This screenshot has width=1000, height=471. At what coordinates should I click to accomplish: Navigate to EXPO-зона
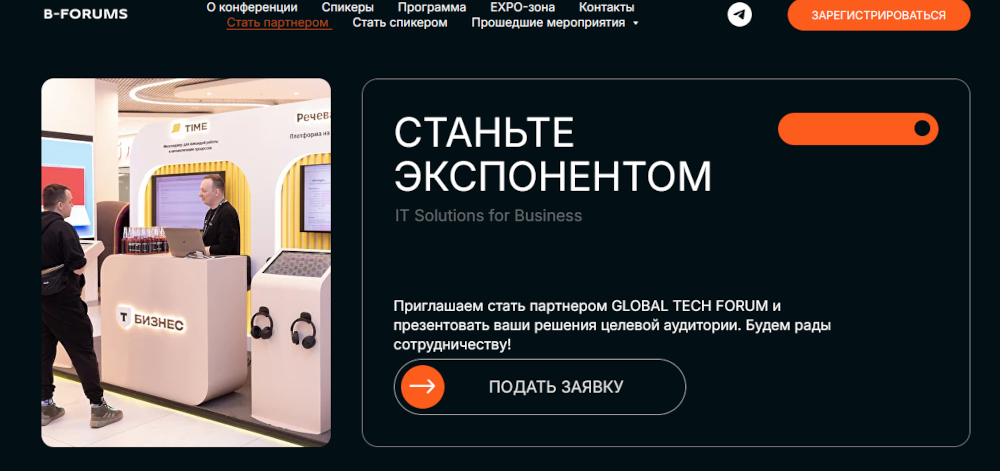click(522, 8)
